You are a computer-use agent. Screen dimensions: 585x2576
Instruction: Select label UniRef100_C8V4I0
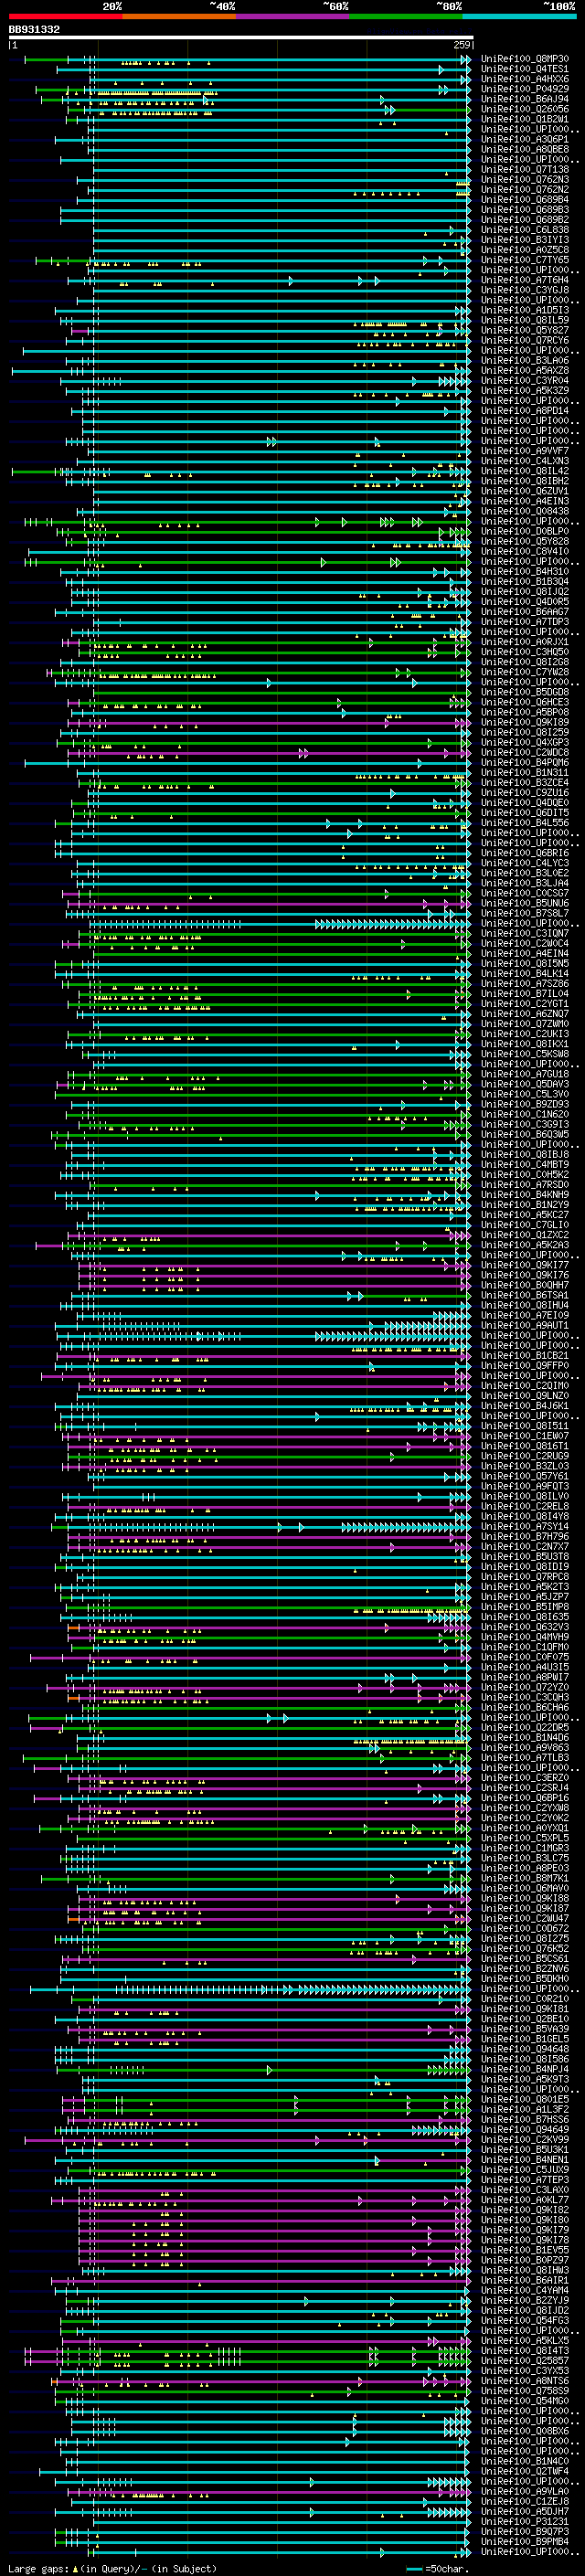525,551
